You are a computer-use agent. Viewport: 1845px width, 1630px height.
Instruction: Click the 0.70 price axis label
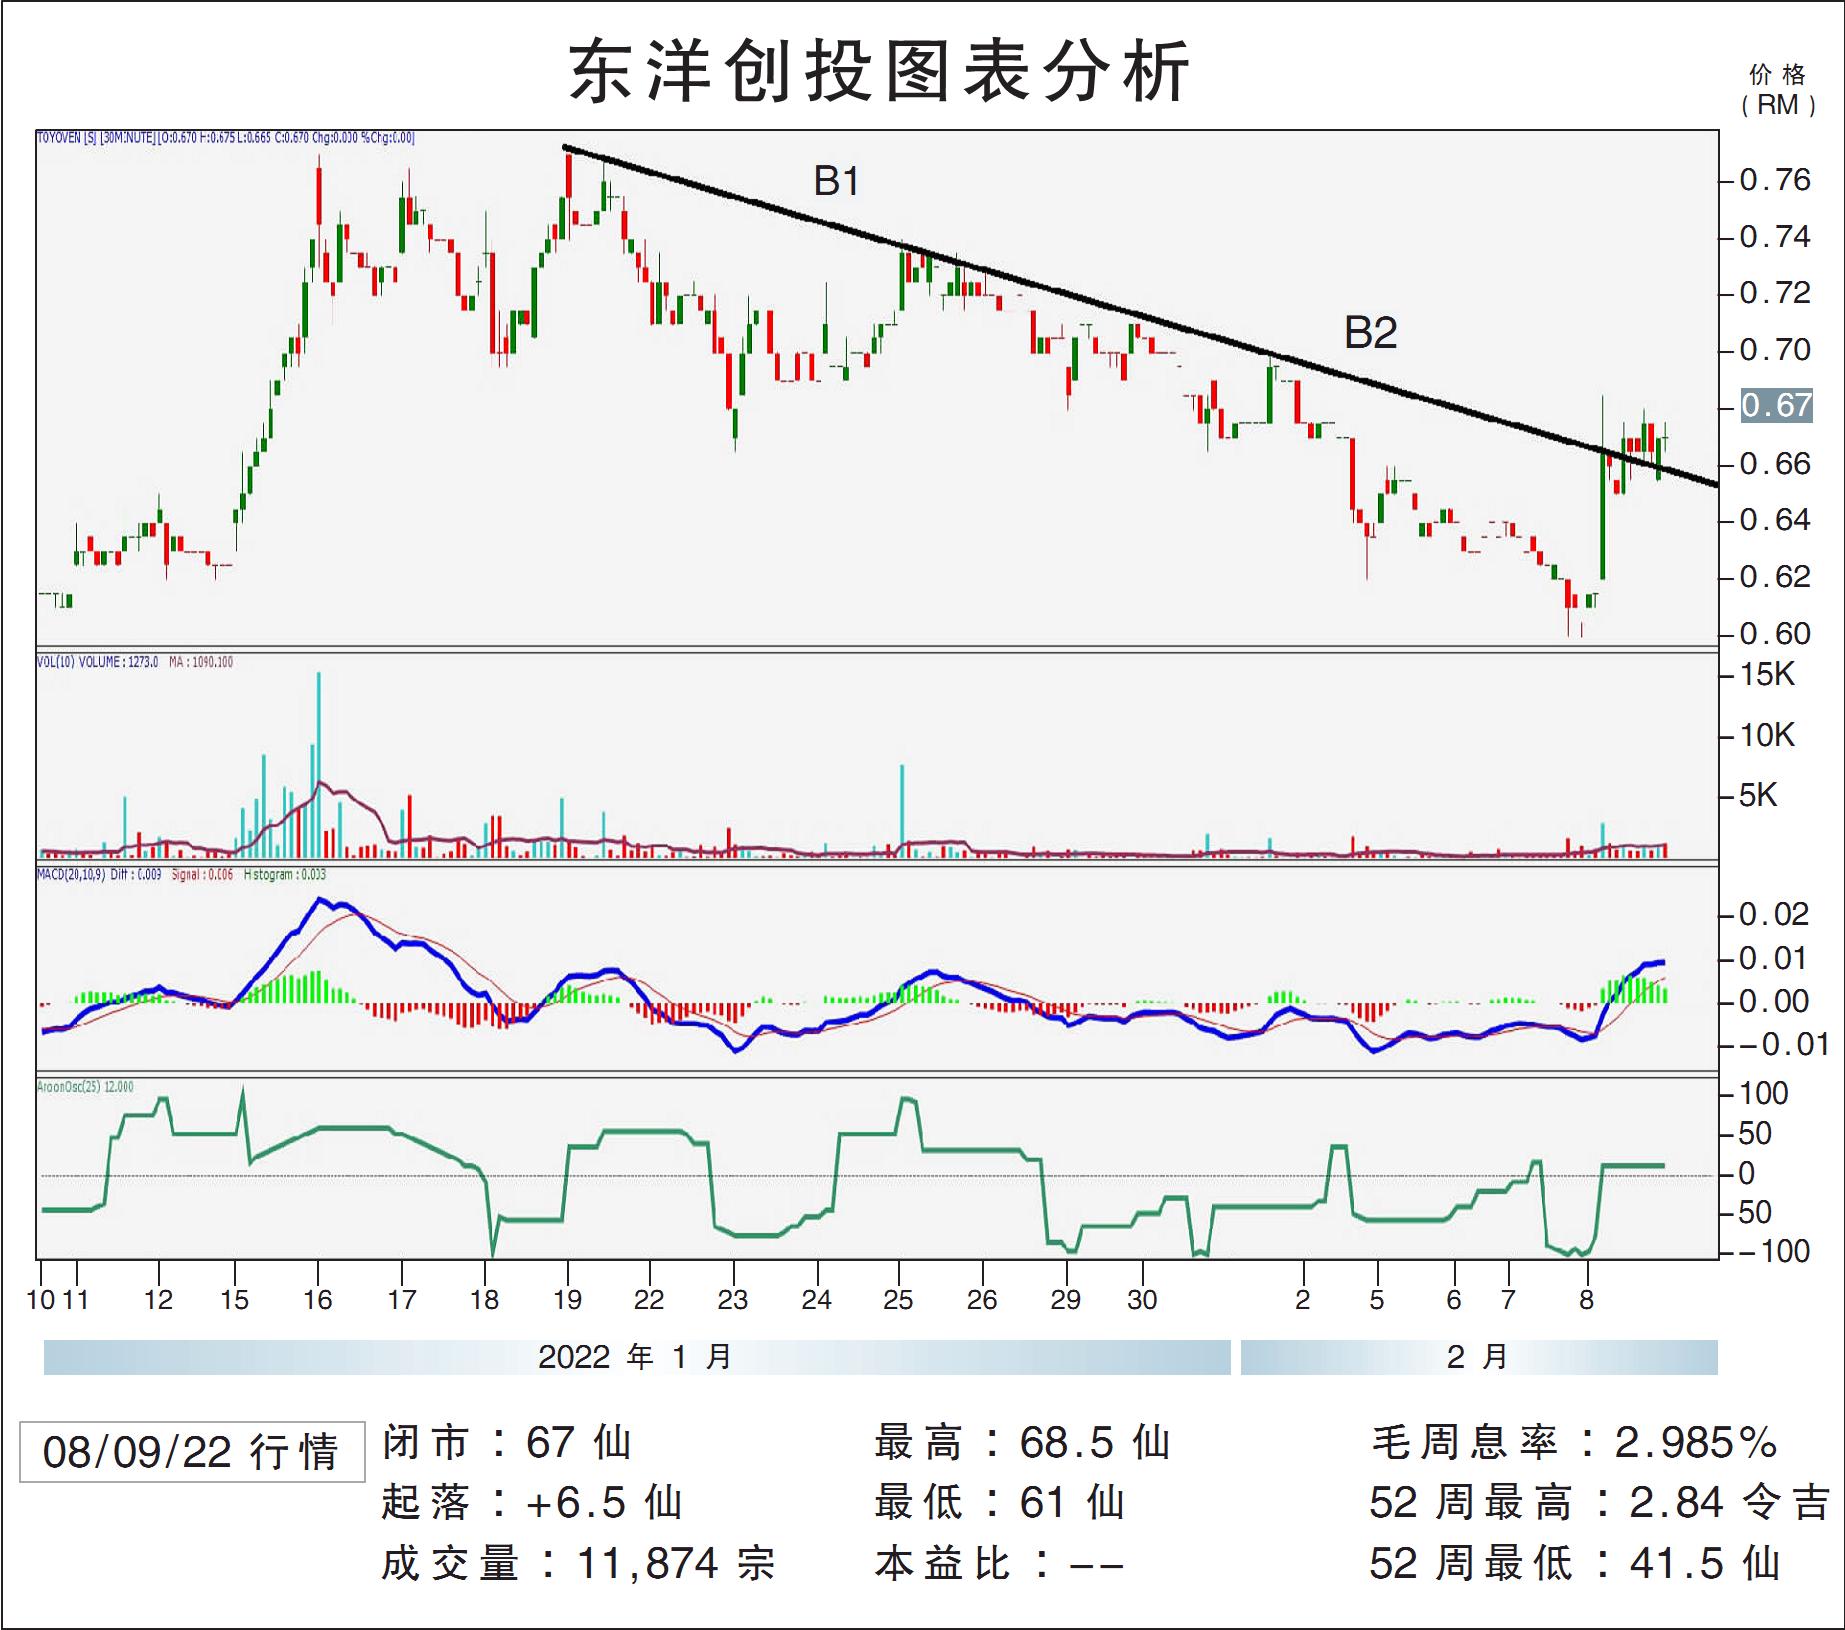tap(1775, 350)
